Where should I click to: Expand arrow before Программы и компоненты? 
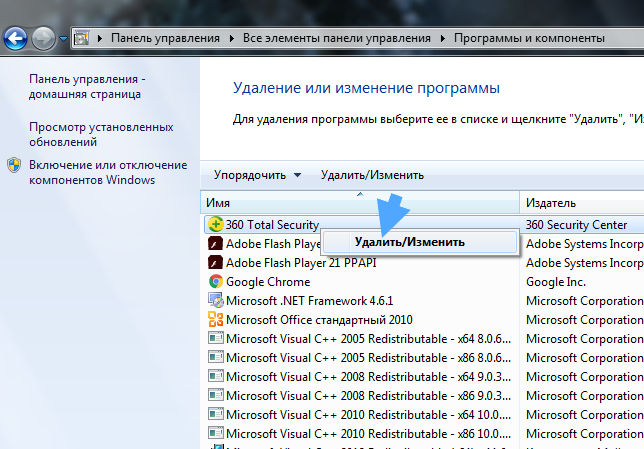[443, 39]
